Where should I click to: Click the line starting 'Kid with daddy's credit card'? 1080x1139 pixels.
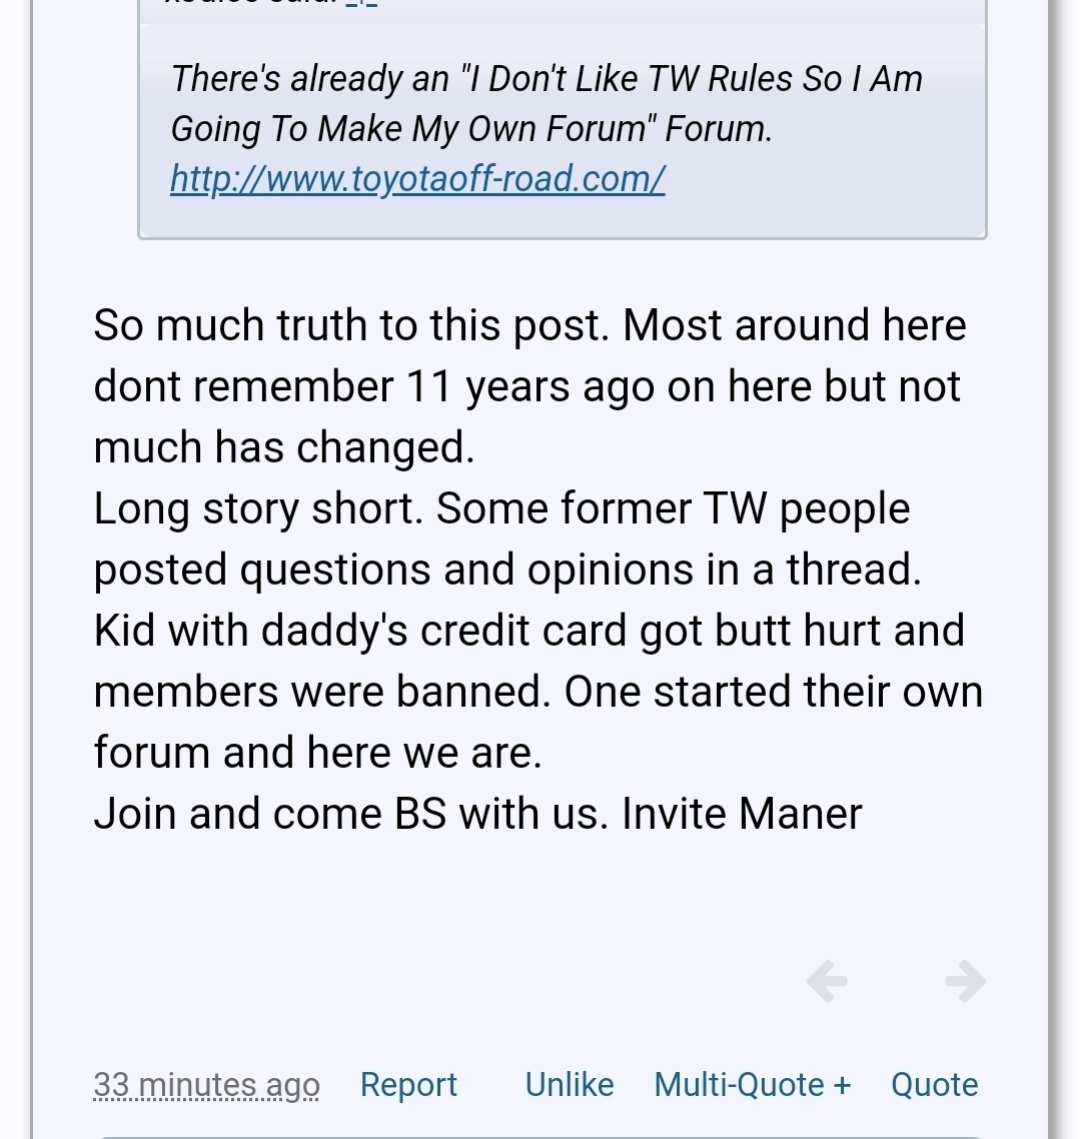coord(529,630)
